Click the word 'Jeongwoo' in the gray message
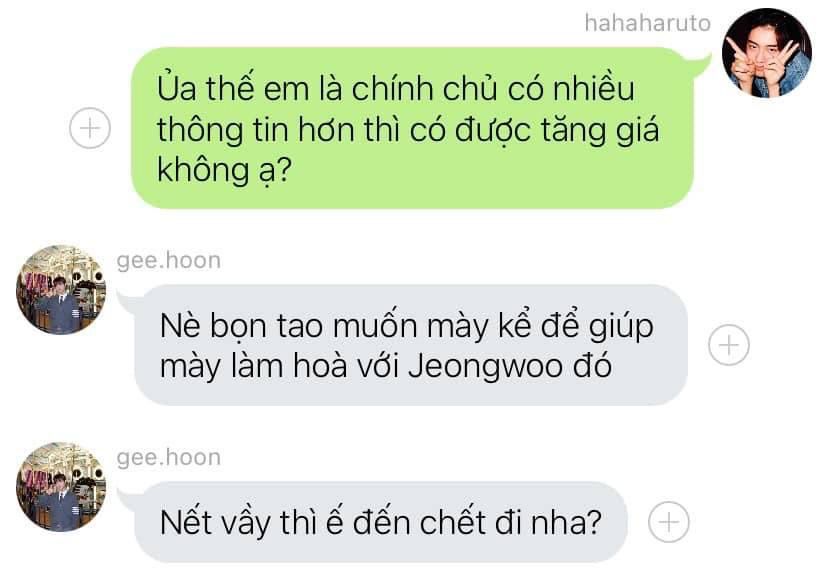Image resolution: width=827 pixels, height=586 pixels. 485,366
